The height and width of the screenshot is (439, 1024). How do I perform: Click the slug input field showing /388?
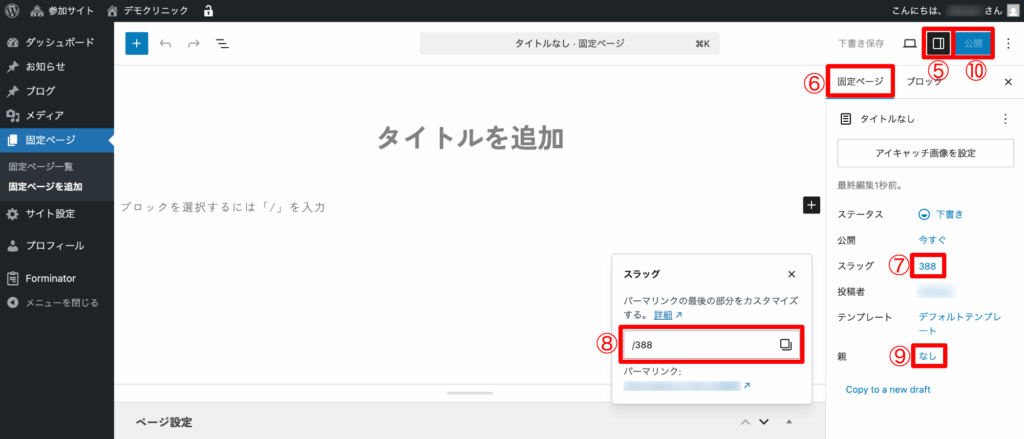(700, 344)
